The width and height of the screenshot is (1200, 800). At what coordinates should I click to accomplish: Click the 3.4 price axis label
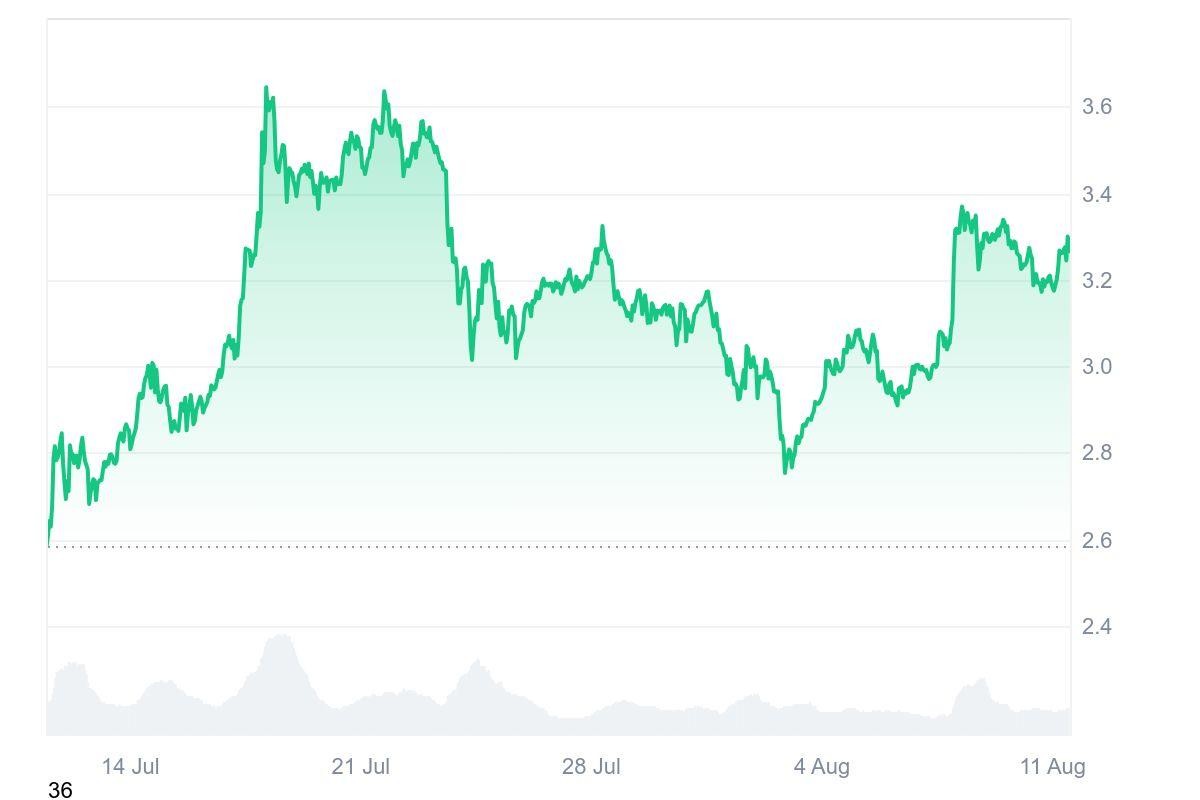point(1097,194)
